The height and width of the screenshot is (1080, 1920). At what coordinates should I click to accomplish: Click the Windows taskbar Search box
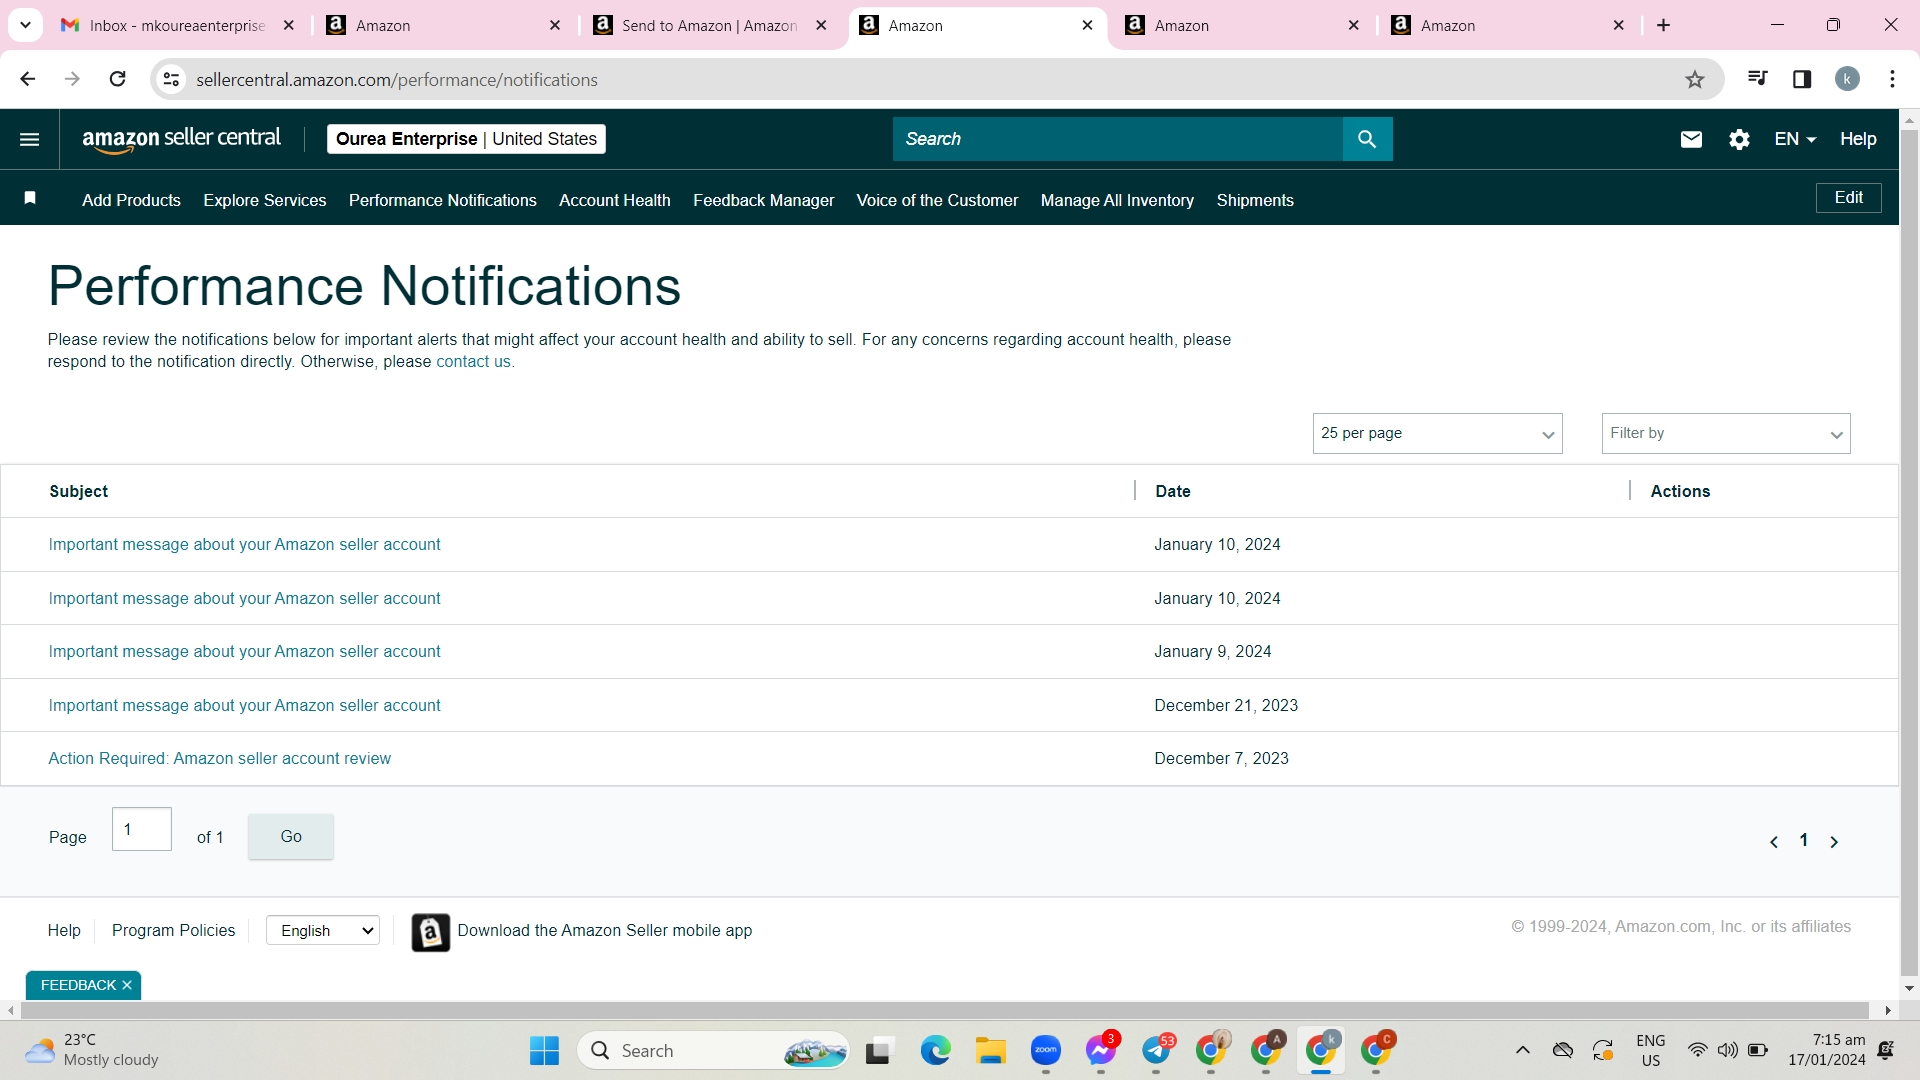713,1050
